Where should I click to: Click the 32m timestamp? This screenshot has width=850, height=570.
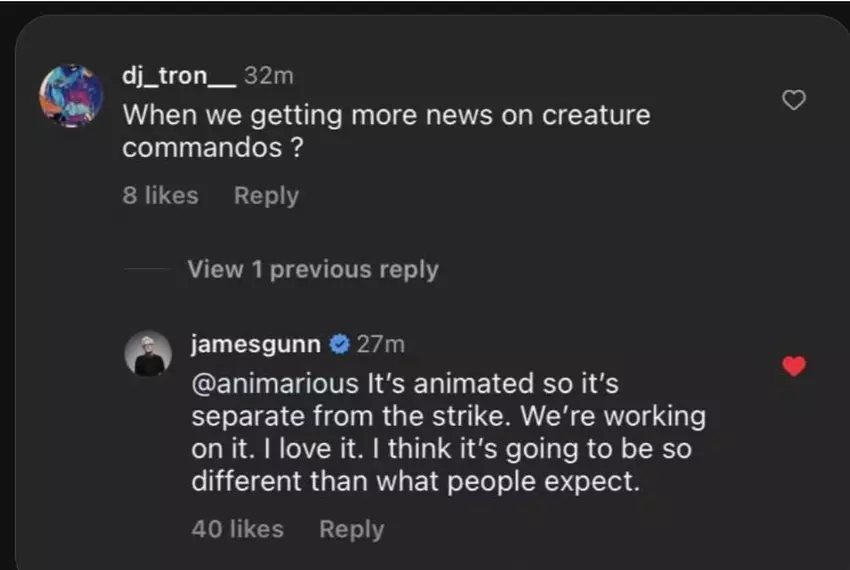tap(268, 75)
